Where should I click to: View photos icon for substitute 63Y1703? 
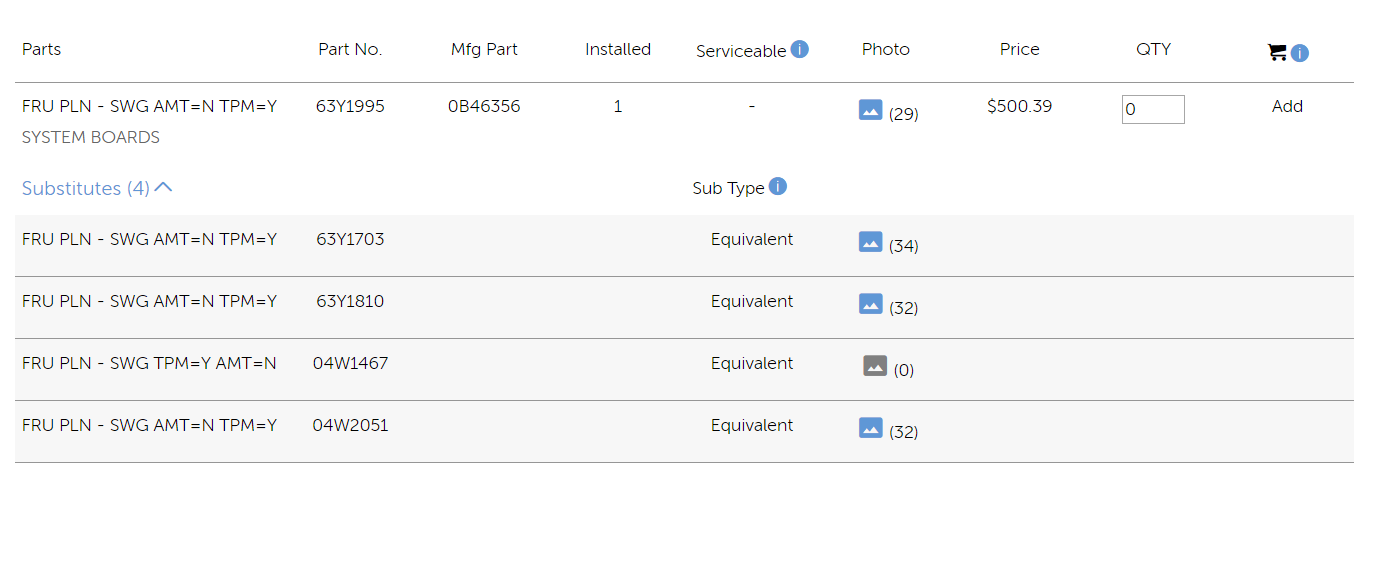pyautogui.click(x=870, y=242)
